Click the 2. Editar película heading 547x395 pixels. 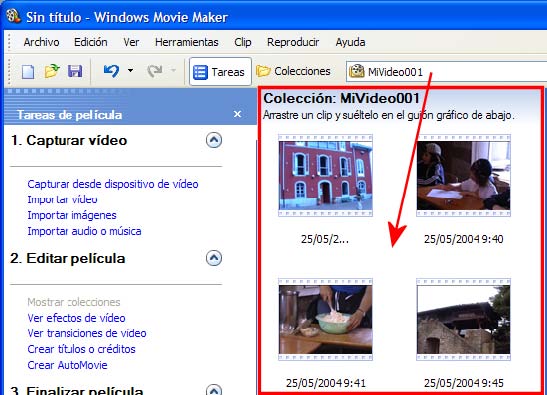click(68, 258)
